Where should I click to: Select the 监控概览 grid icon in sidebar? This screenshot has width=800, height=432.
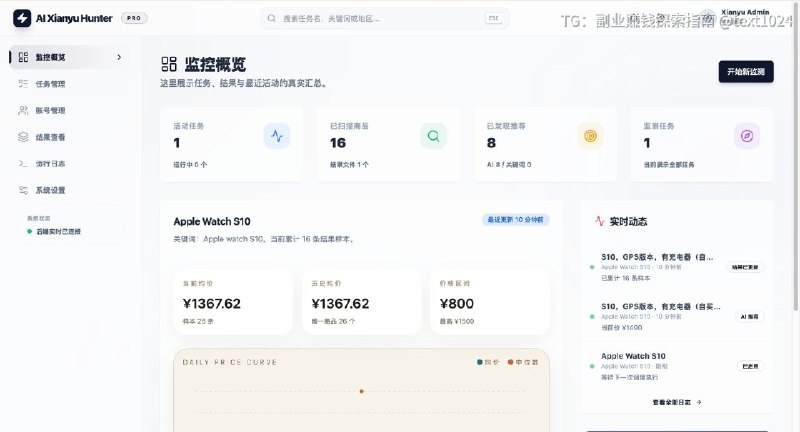pyautogui.click(x=23, y=57)
